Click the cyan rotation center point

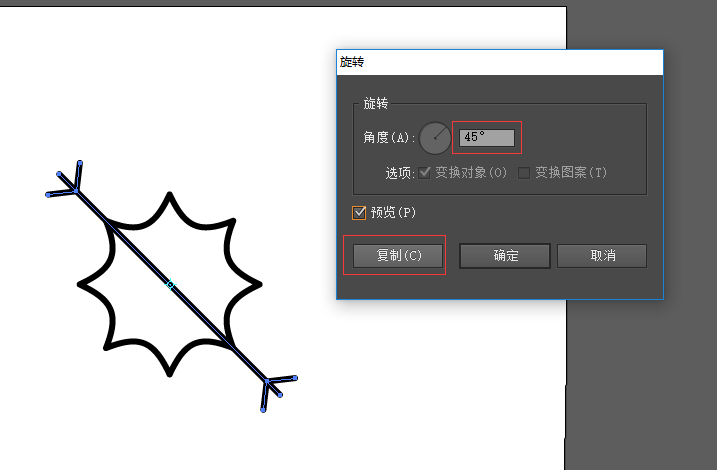pyautogui.click(x=170, y=285)
